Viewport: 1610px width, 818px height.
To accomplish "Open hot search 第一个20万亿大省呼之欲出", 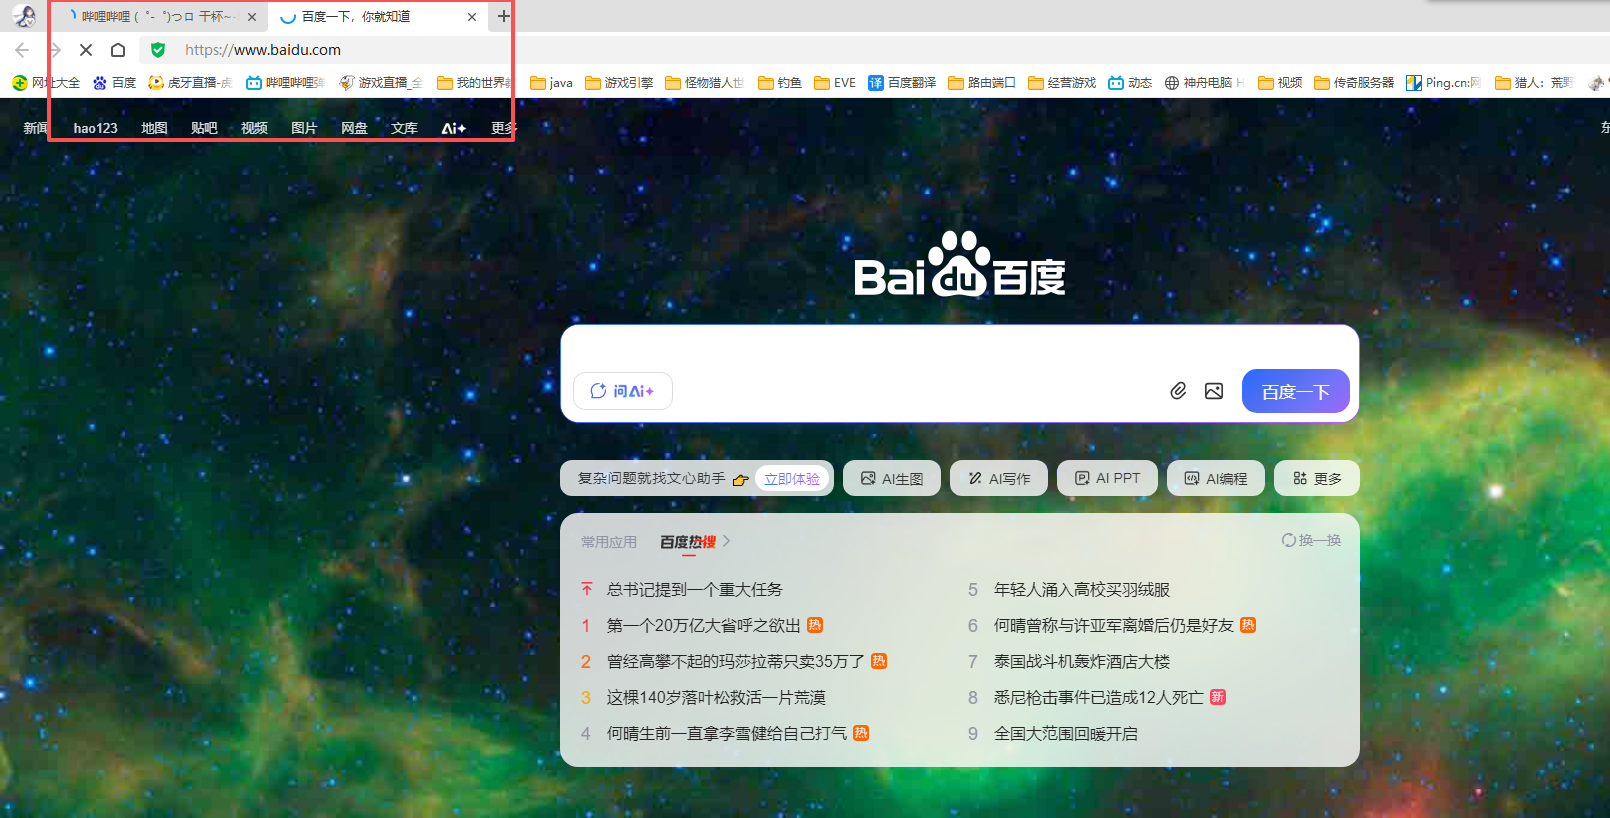I will [703, 626].
